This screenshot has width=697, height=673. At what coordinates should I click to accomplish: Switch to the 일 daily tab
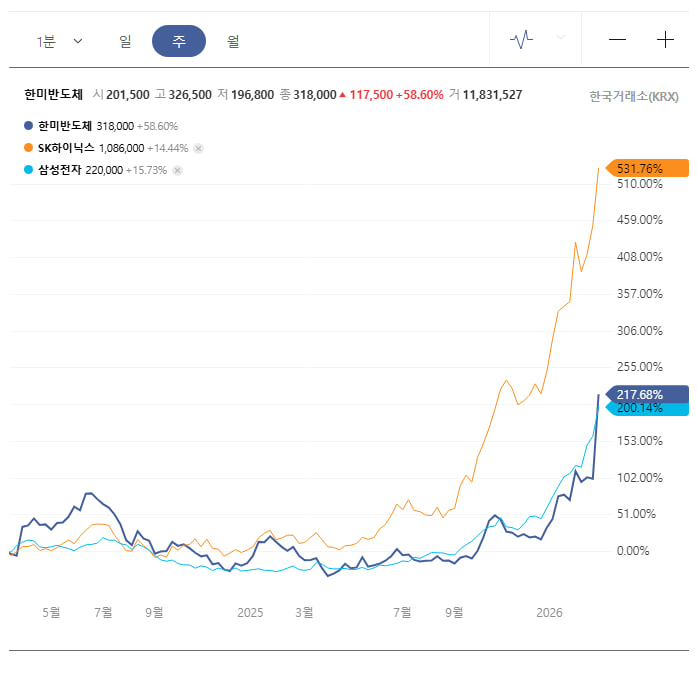click(x=125, y=41)
